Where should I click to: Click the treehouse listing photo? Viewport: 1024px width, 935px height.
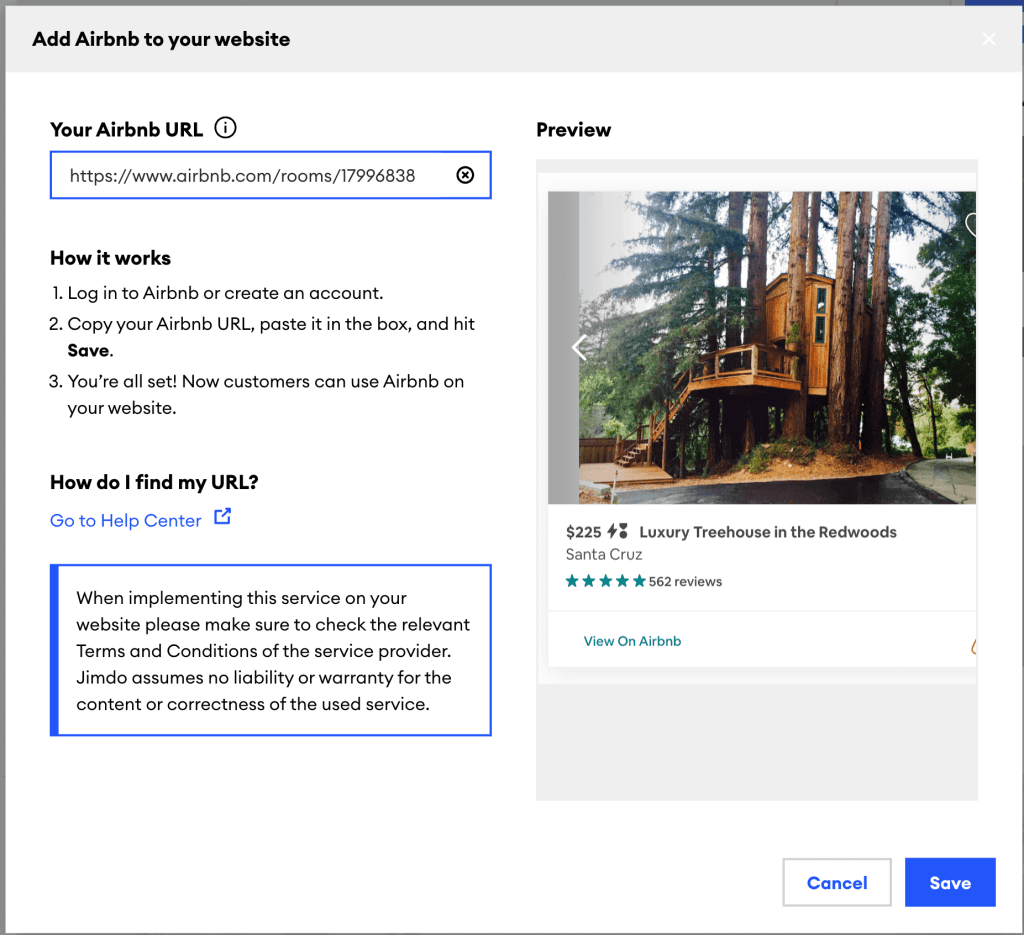pos(761,347)
